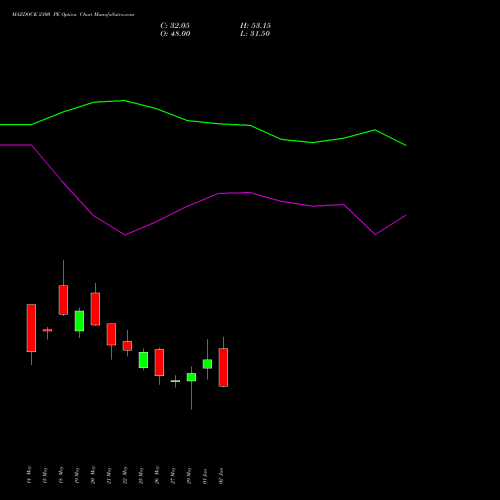Click the 14 May date label
The height and width of the screenshot is (500, 500).
pos(29,475)
